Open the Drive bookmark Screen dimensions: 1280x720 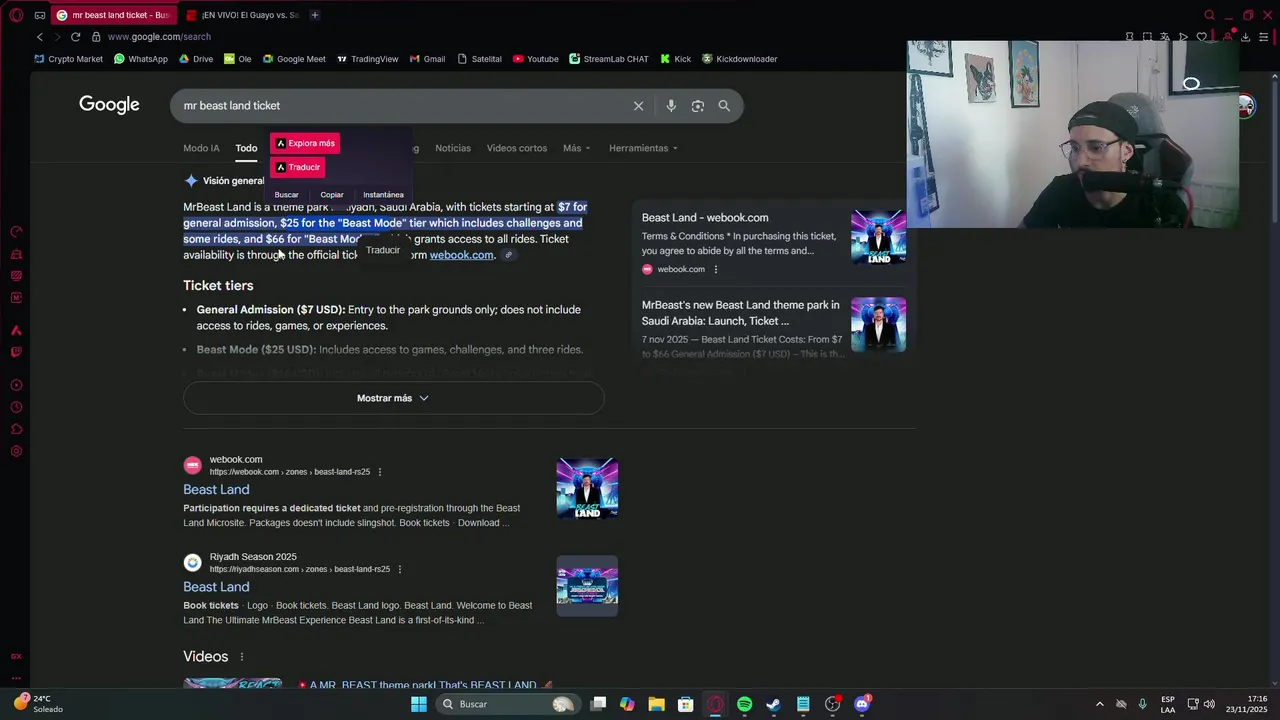[196, 59]
